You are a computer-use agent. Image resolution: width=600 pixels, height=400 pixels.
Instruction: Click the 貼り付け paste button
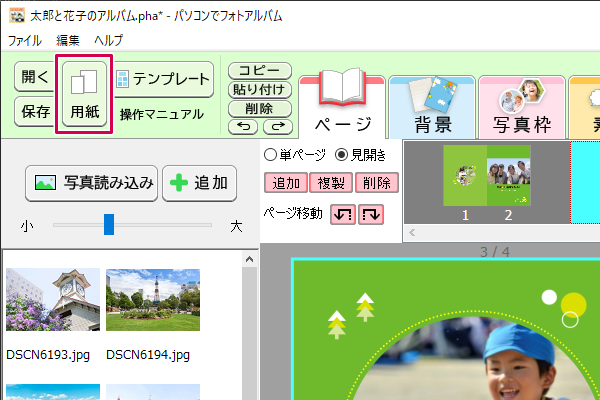(x=259, y=90)
